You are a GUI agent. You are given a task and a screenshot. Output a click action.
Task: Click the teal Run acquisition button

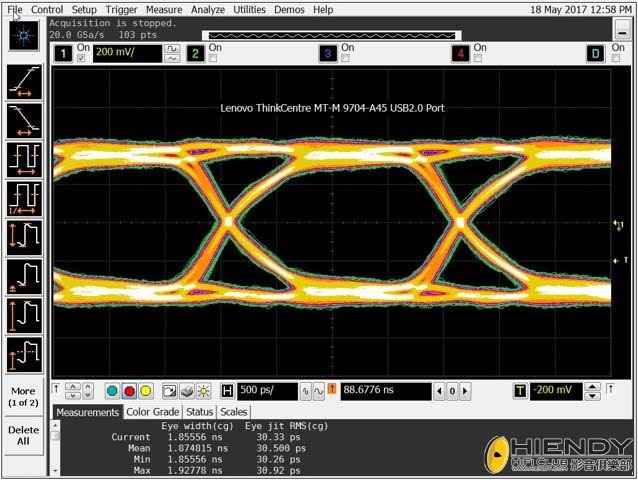tap(112, 391)
